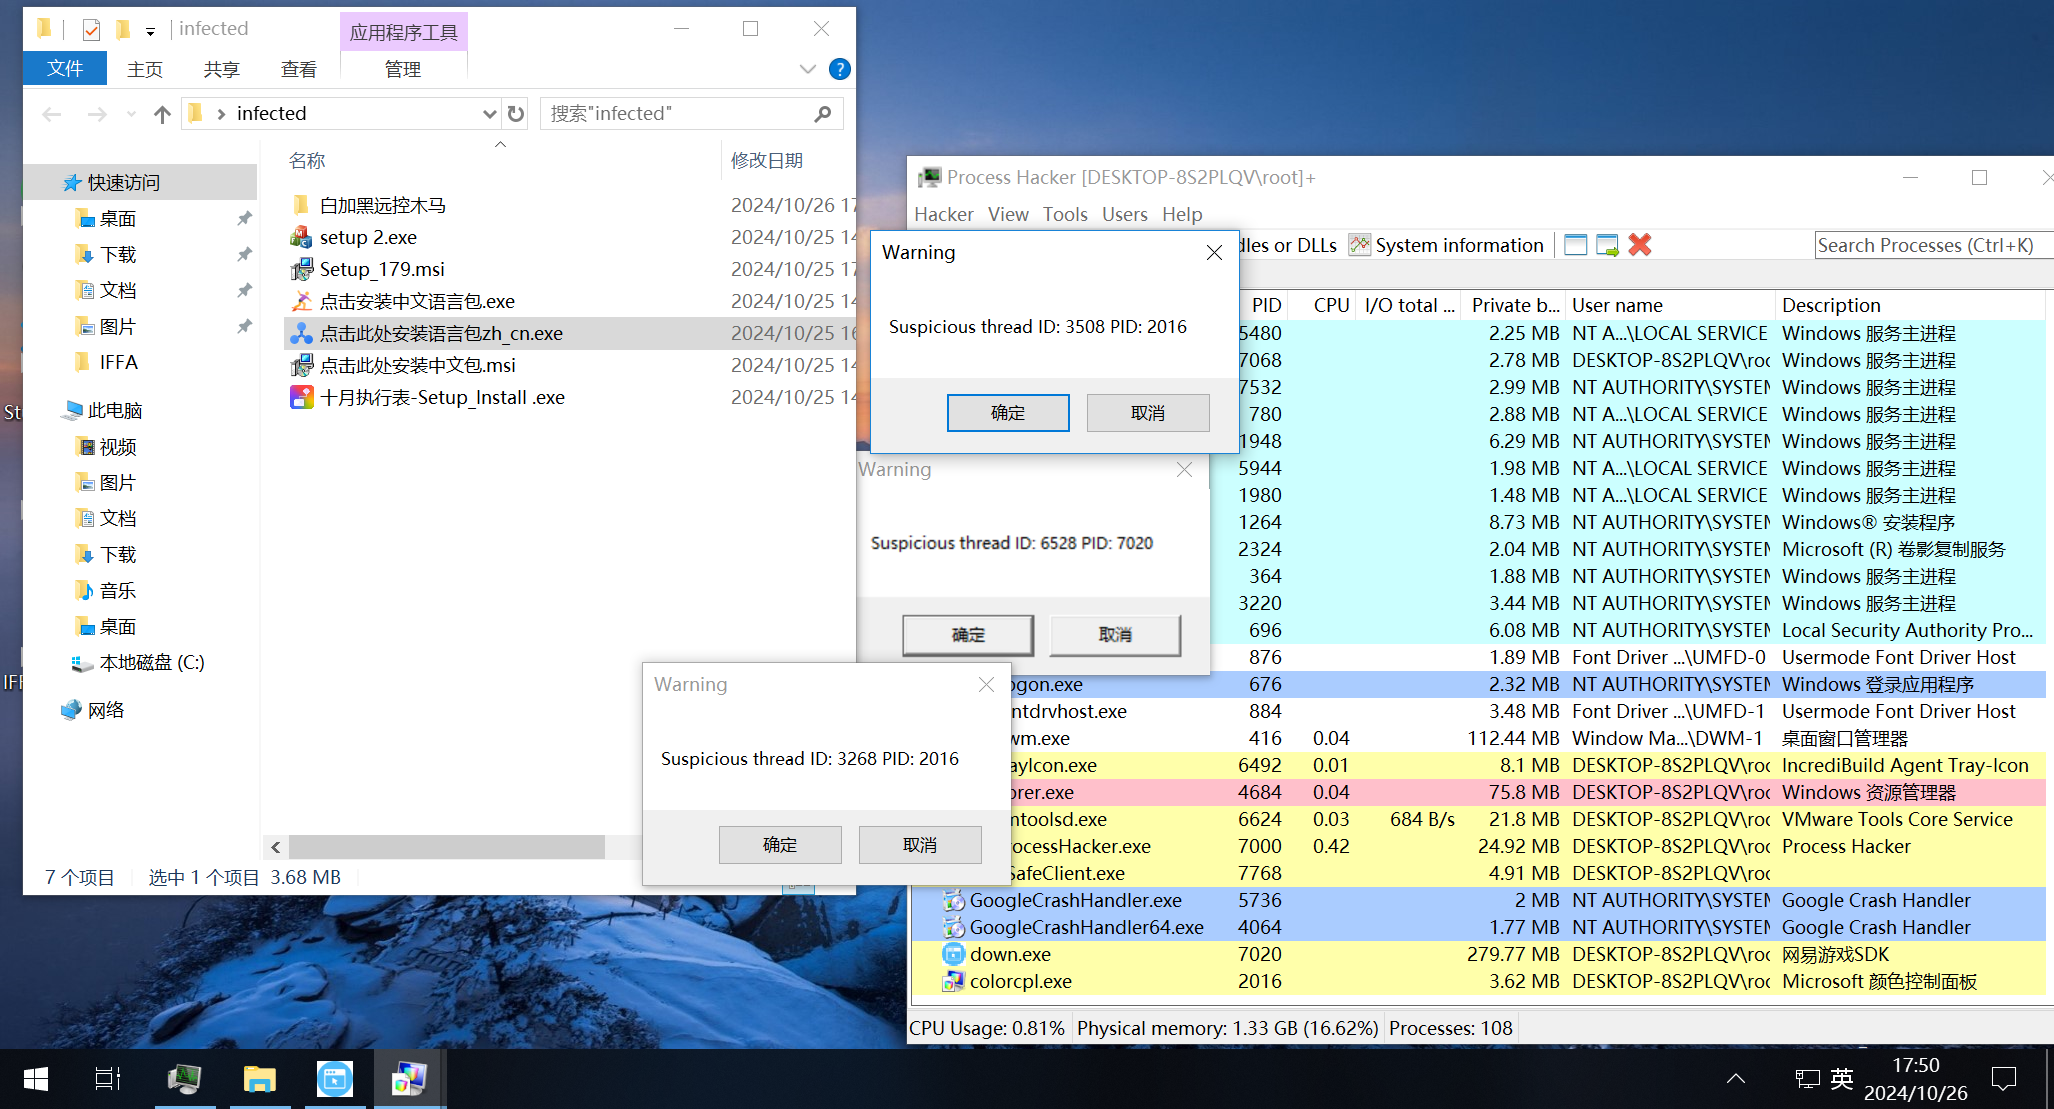Image resolution: width=2054 pixels, height=1109 pixels.
Task: Click the 搜索"infected" search box
Action: tap(691, 114)
